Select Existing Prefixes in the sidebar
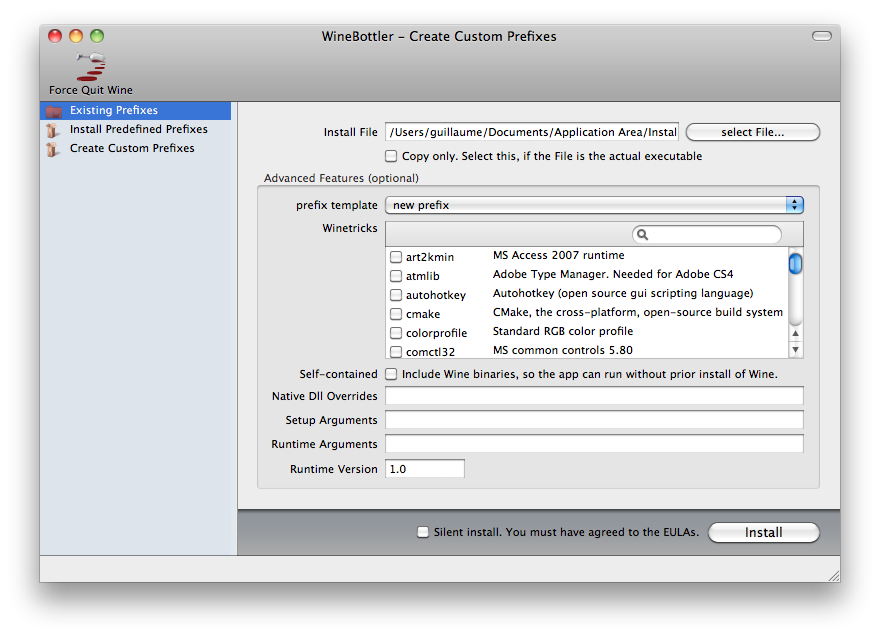This screenshot has height=637, width=880. pos(135,111)
